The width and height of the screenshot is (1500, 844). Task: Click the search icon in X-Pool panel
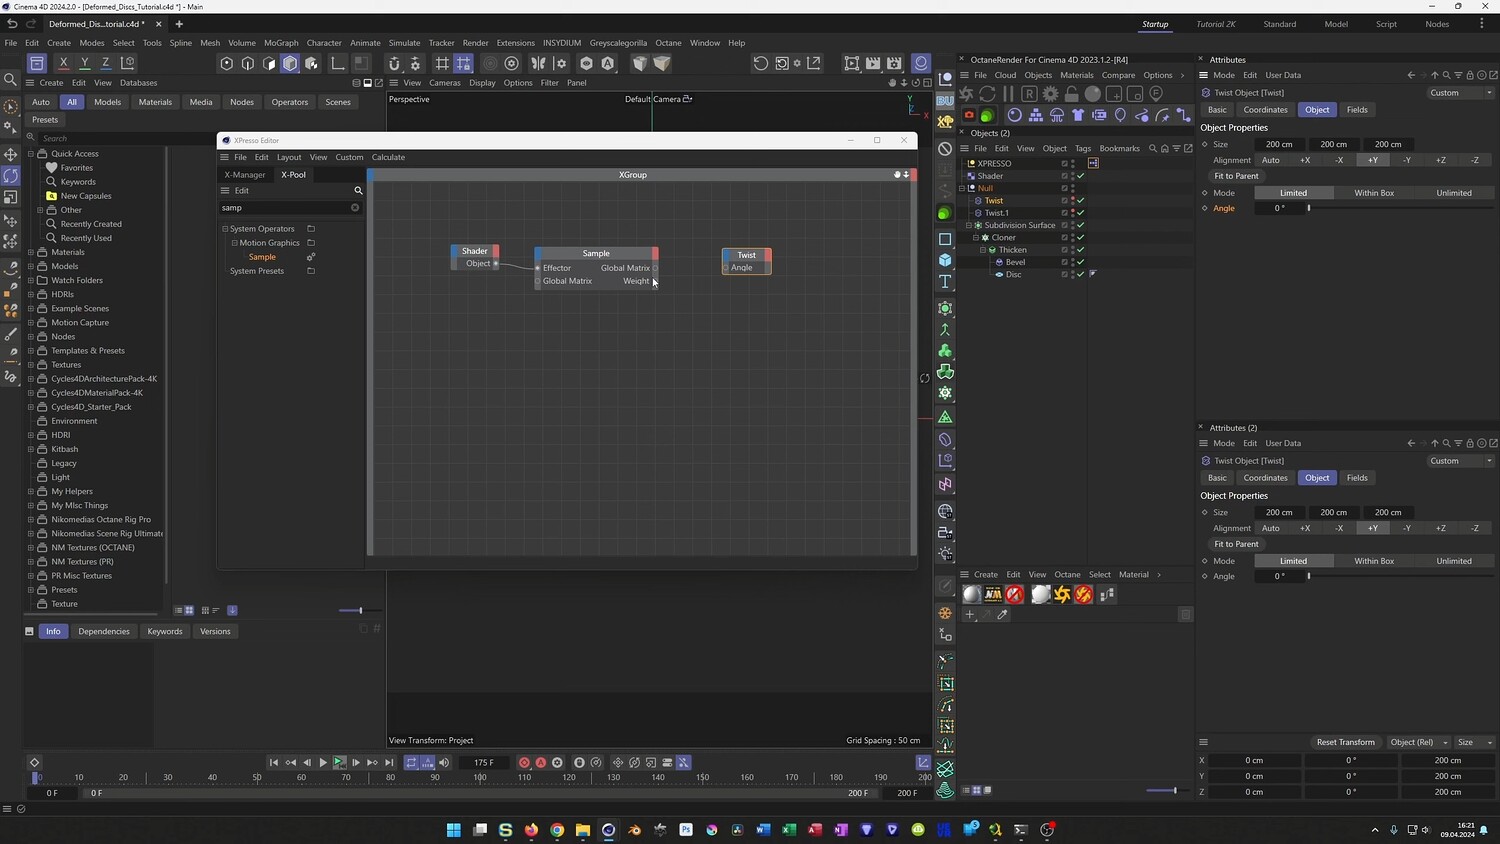[x=358, y=190]
